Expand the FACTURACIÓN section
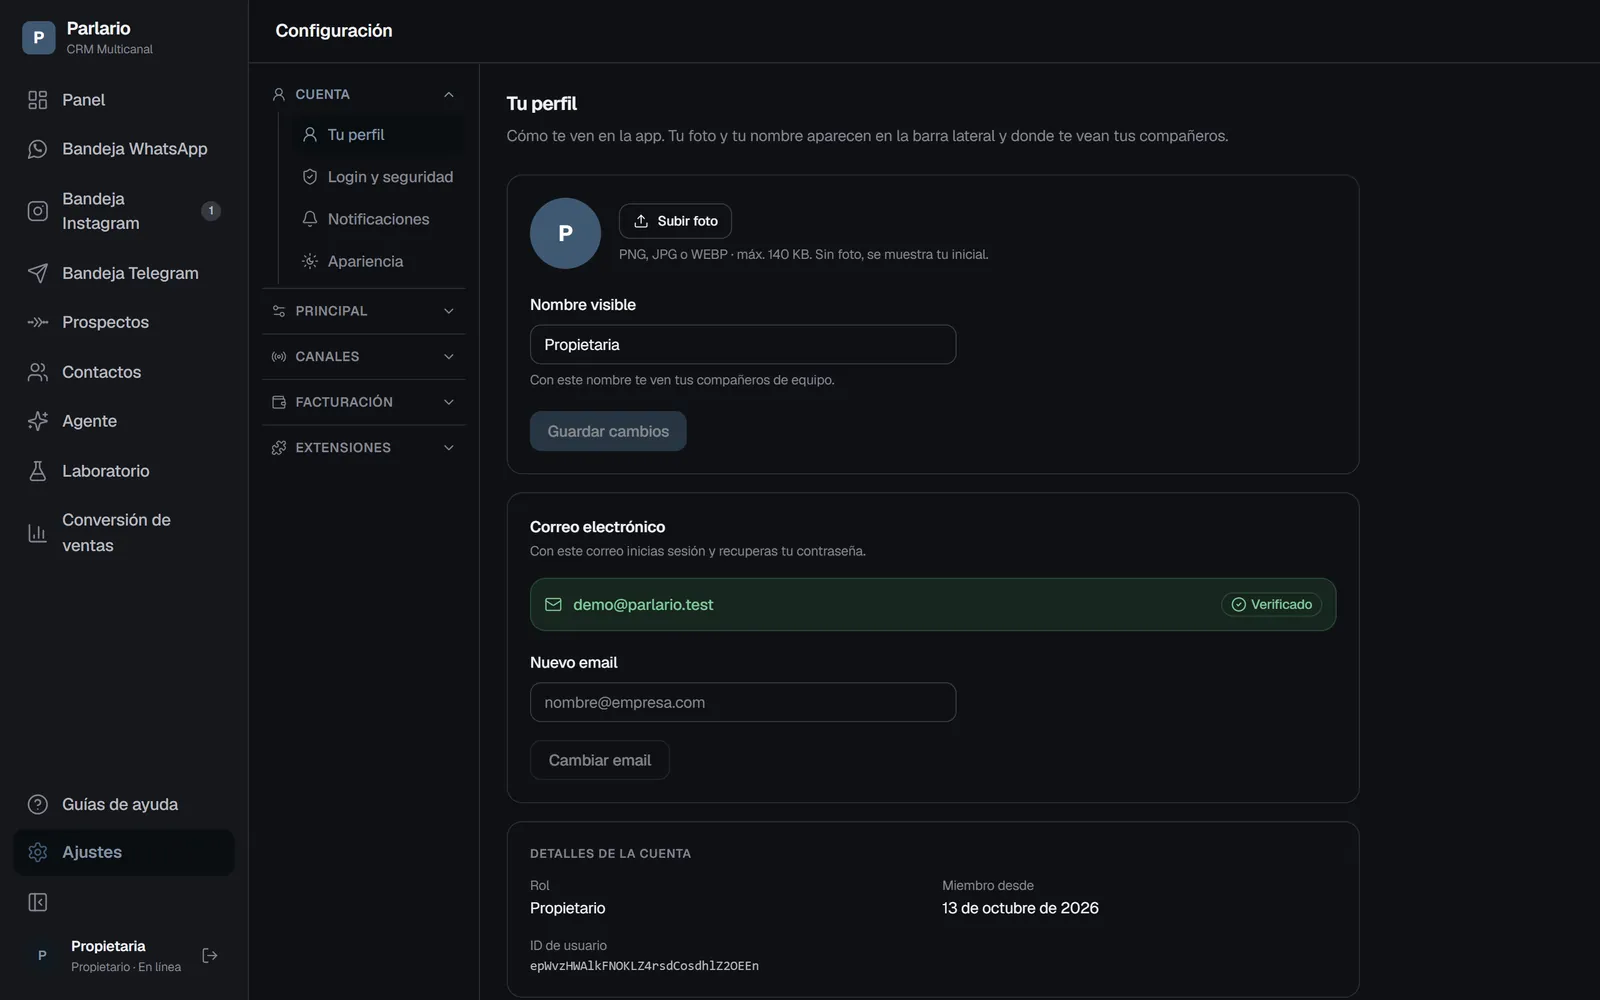This screenshot has height=1000, width=1600. (x=363, y=402)
